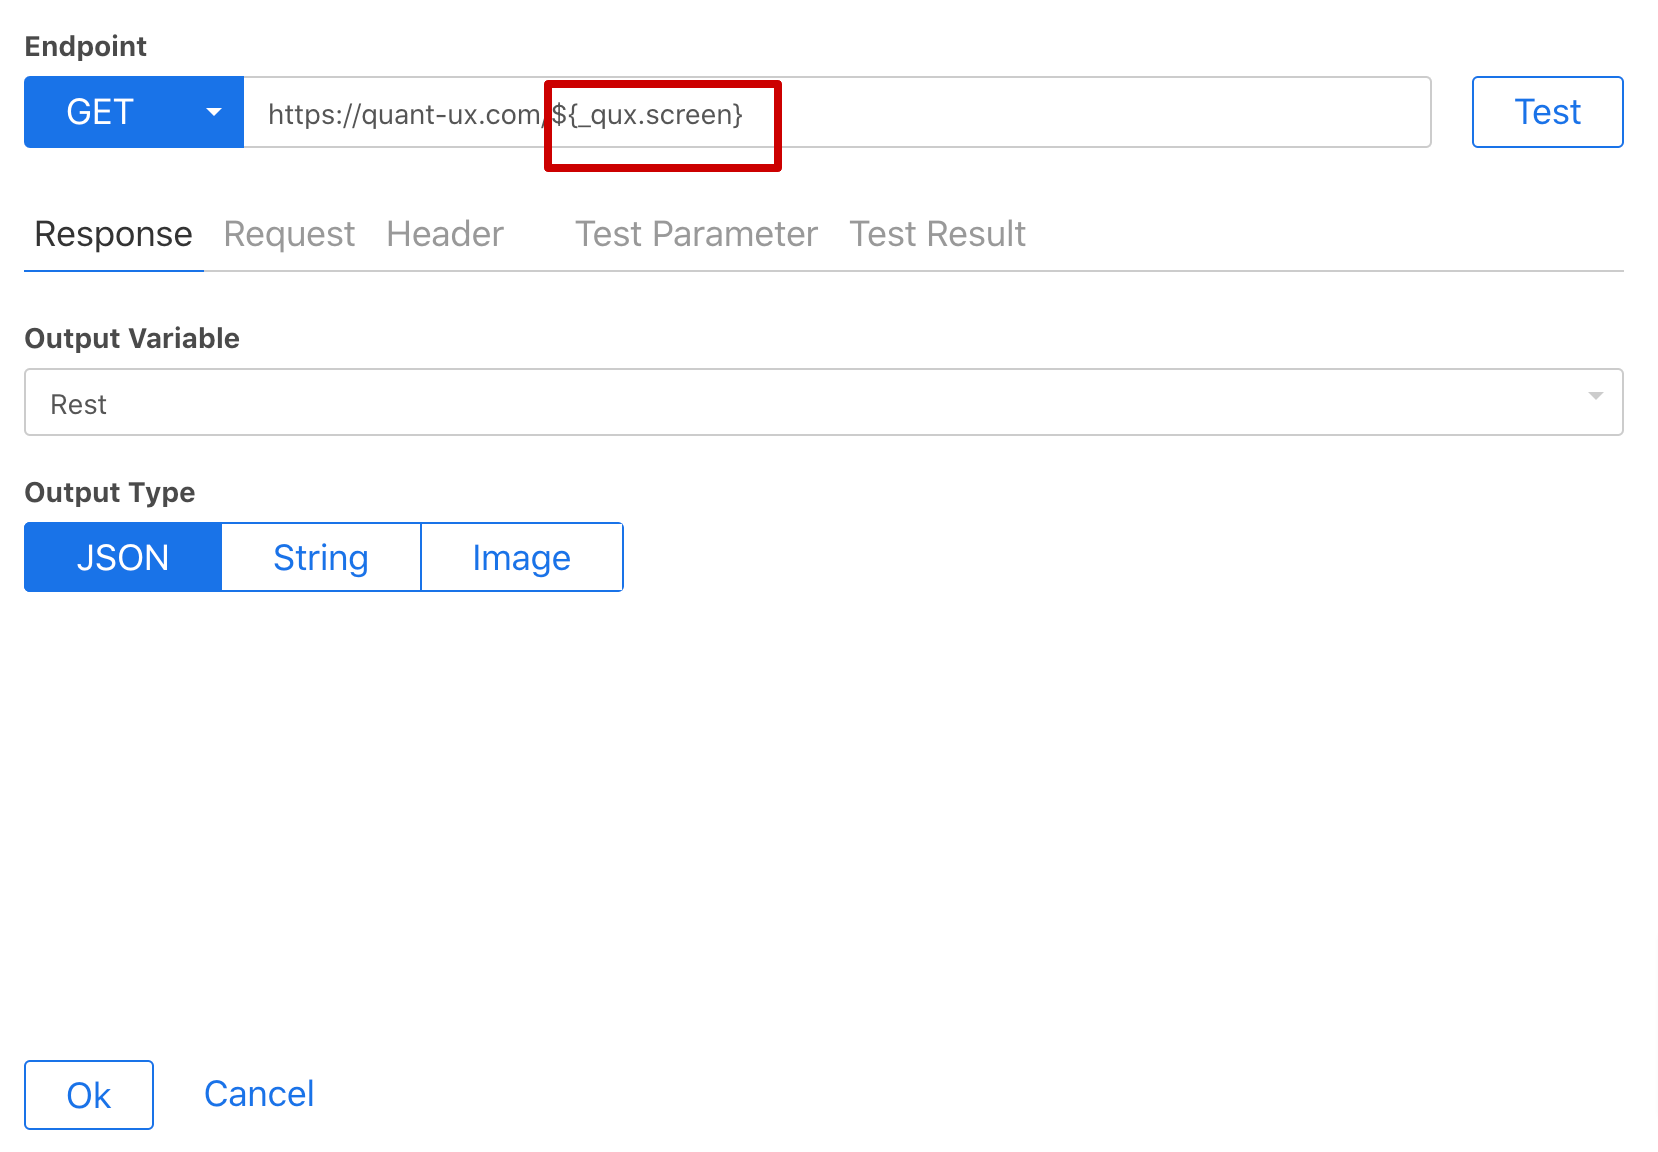Open the Test Result tab
The height and width of the screenshot is (1152, 1658).
(x=936, y=234)
